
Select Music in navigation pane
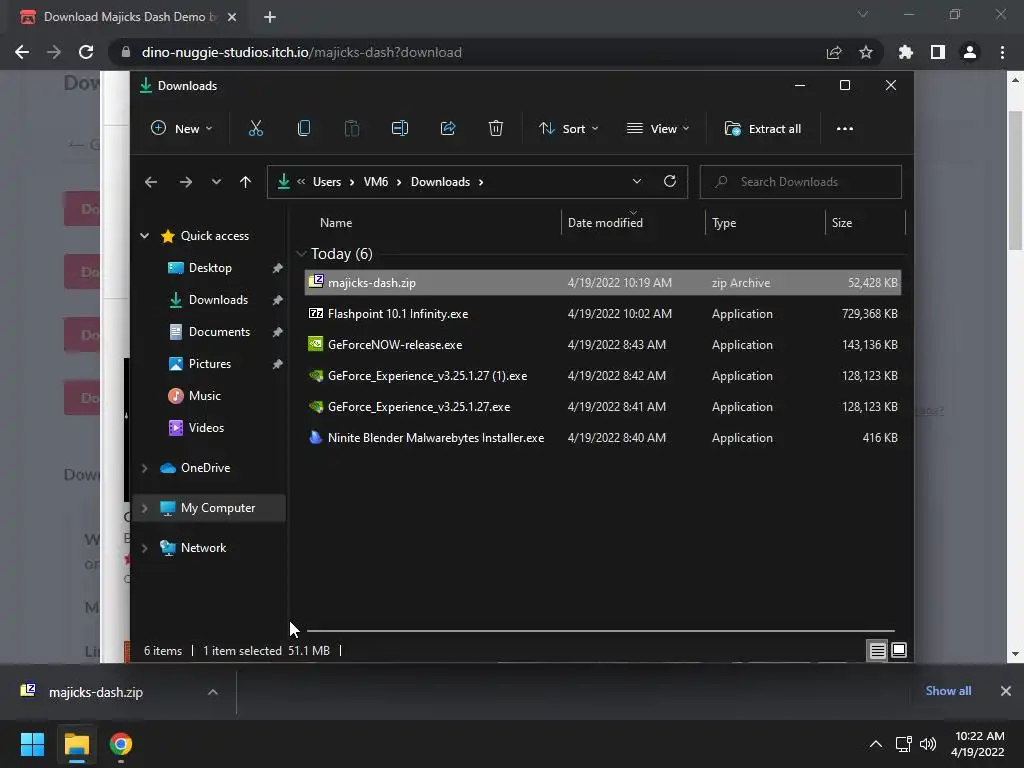204,396
